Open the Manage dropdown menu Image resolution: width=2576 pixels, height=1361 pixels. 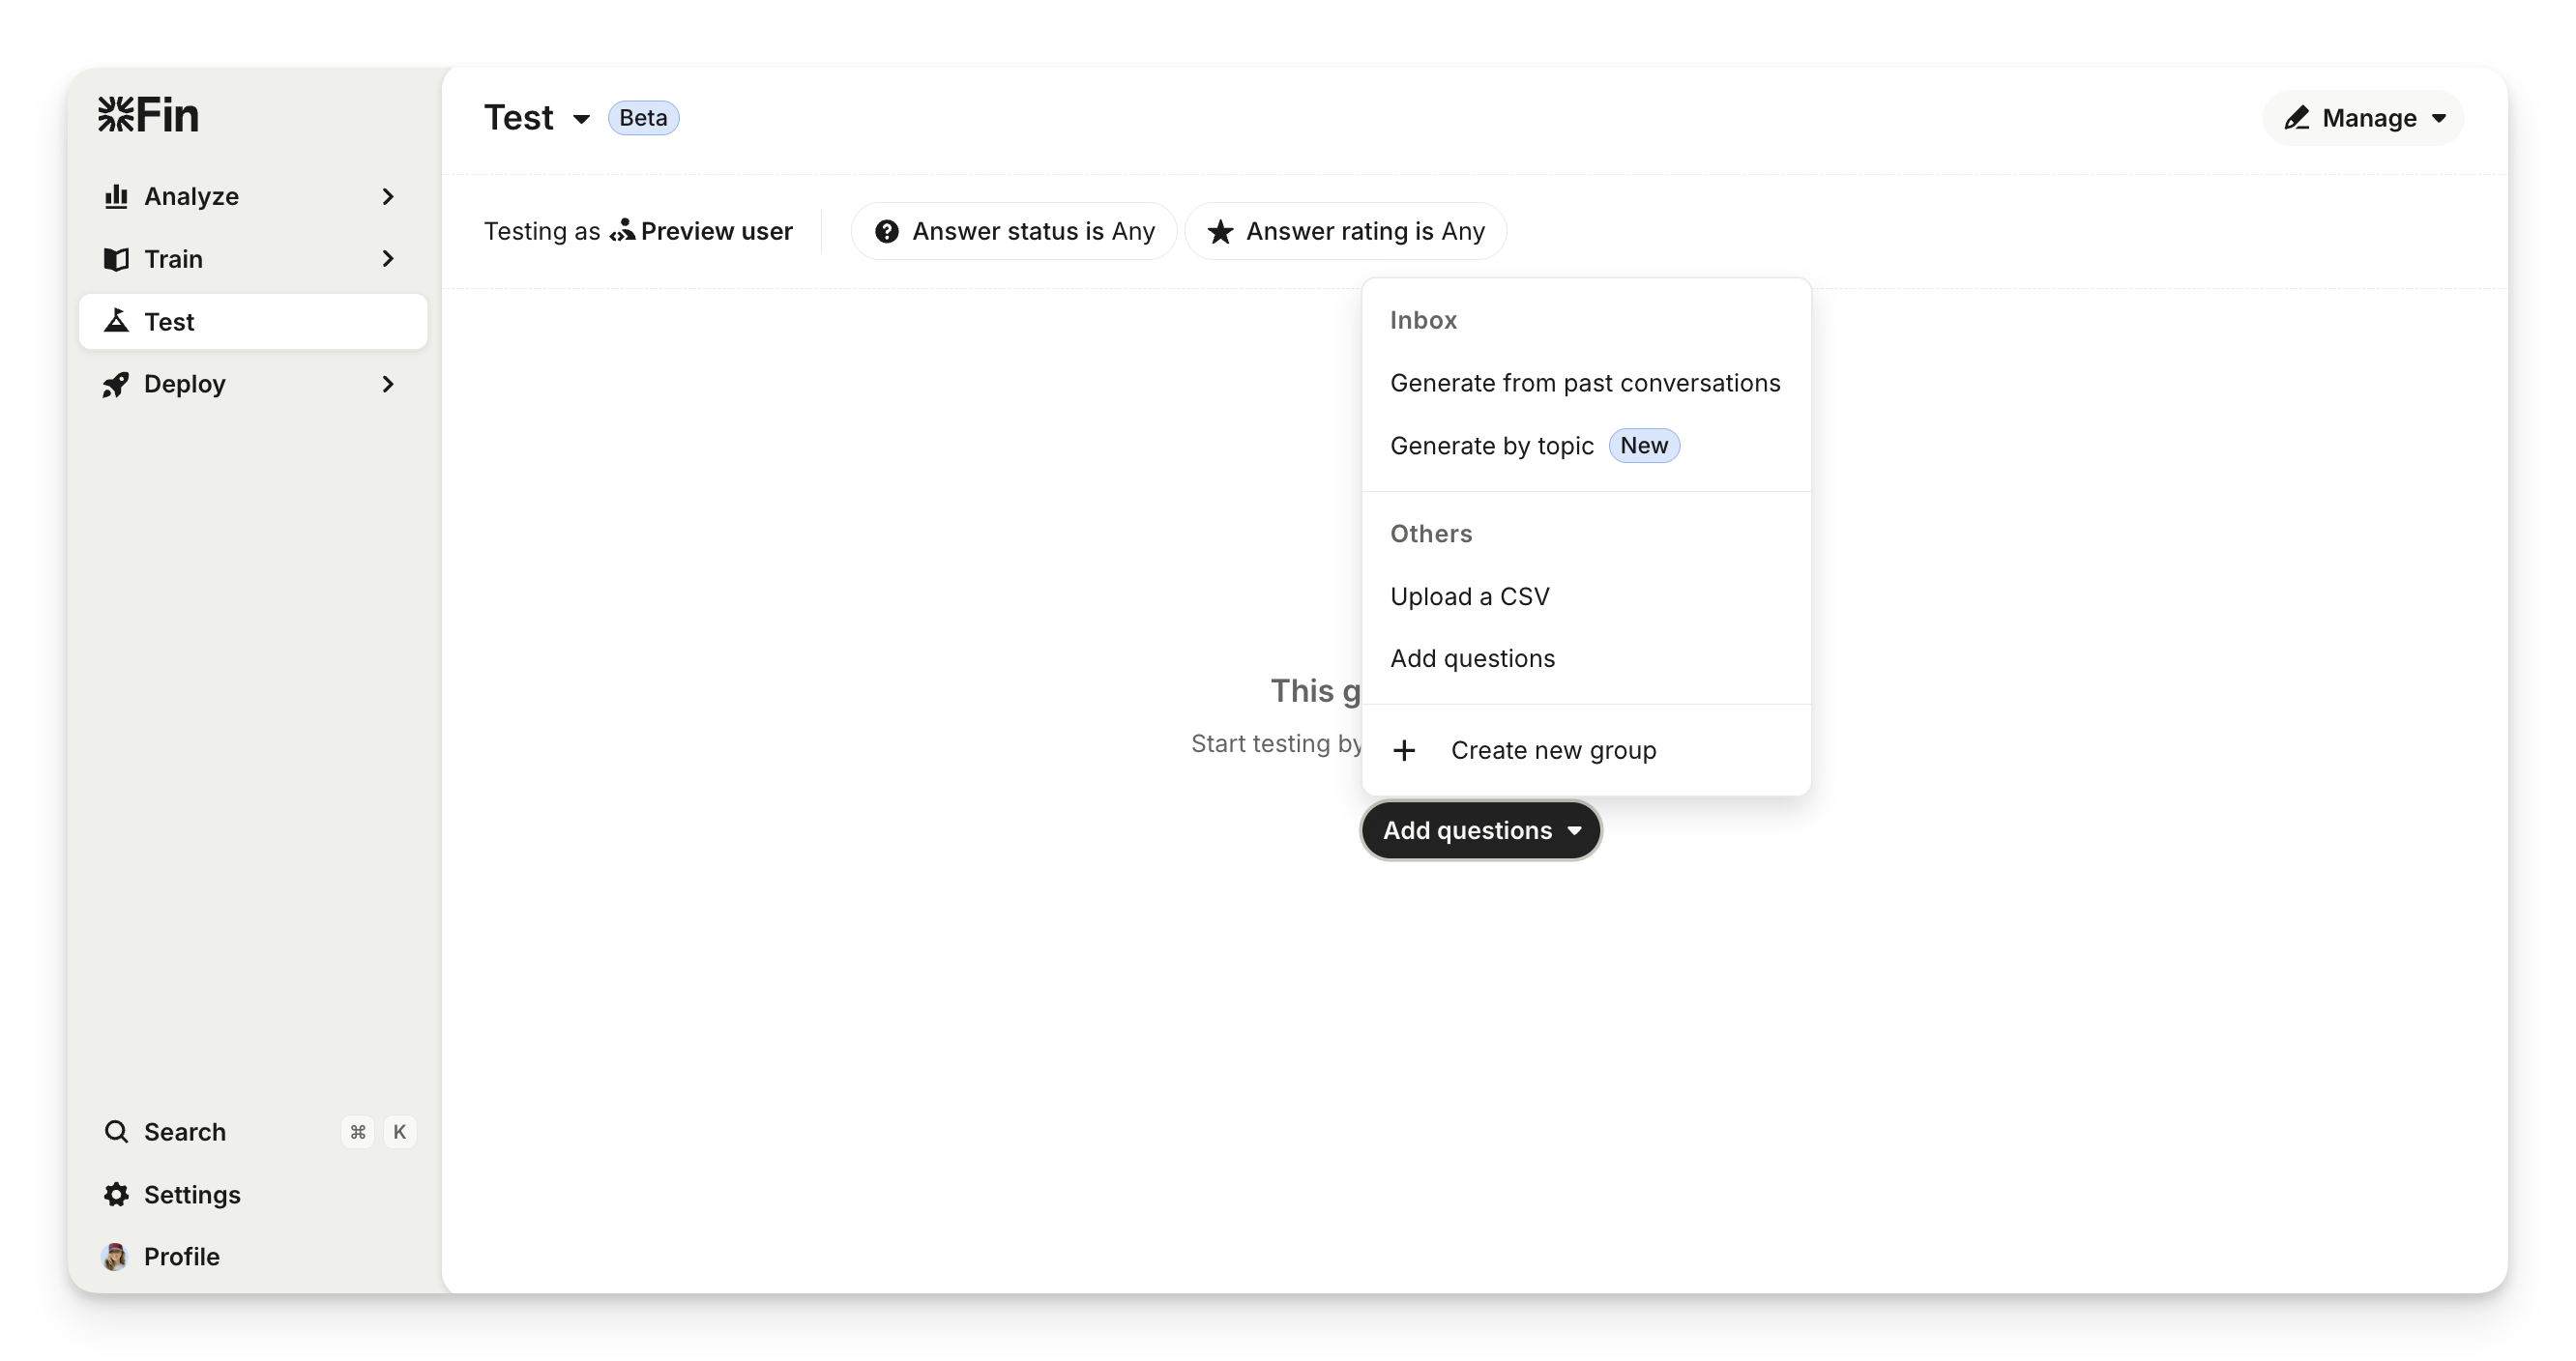click(x=2363, y=118)
